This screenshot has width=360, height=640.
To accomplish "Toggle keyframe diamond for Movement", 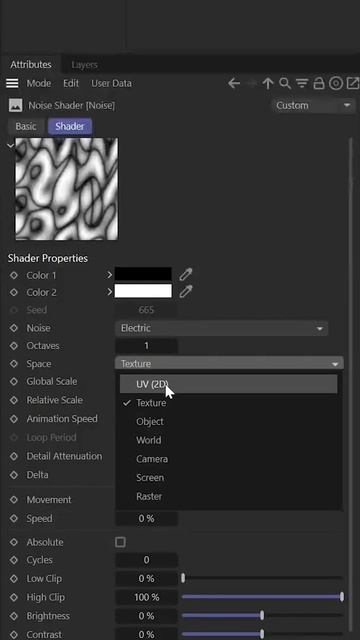I will [x=14, y=500].
